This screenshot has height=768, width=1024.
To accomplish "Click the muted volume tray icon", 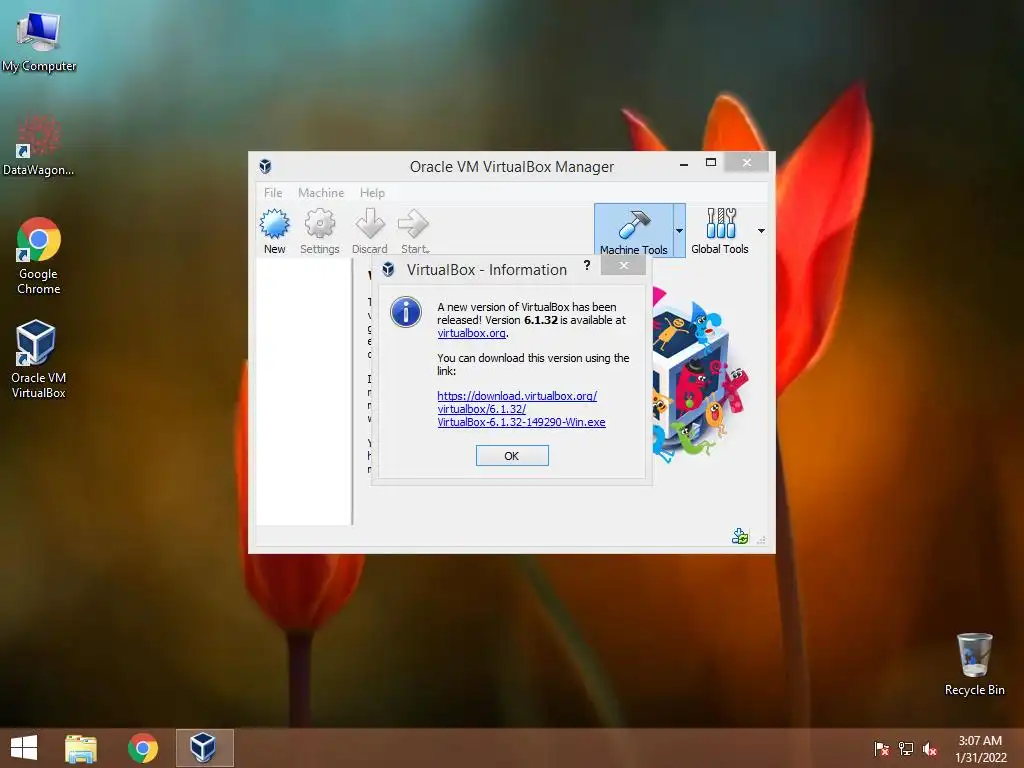I will 930,749.
